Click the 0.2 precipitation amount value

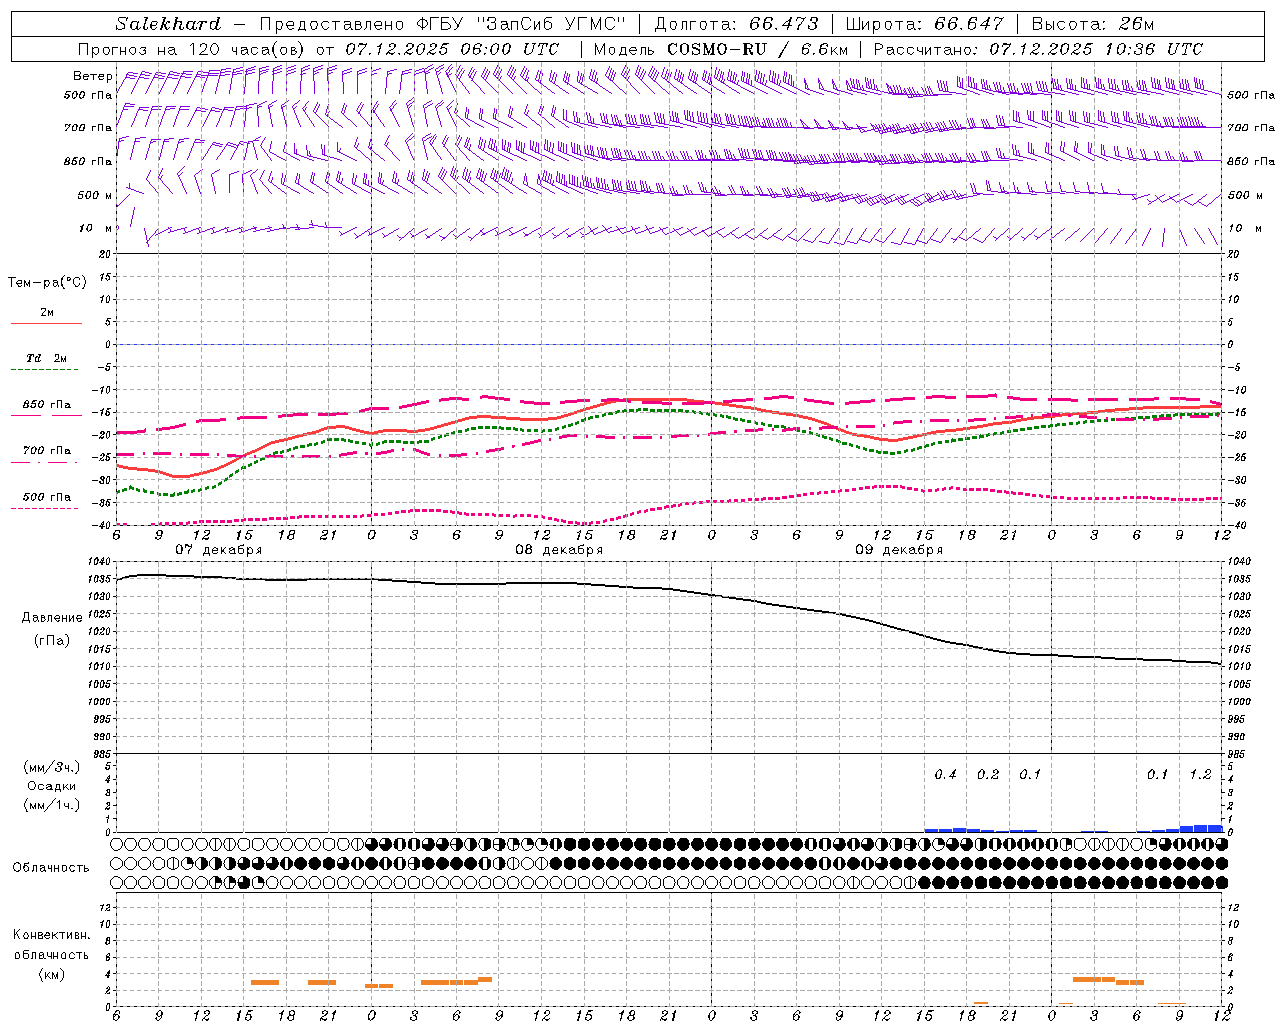click(988, 775)
